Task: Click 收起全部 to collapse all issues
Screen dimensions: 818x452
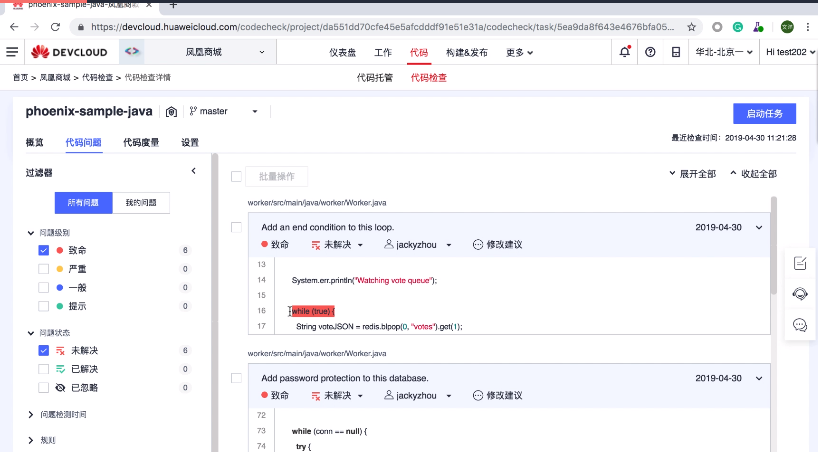Action: coord(753,174)
